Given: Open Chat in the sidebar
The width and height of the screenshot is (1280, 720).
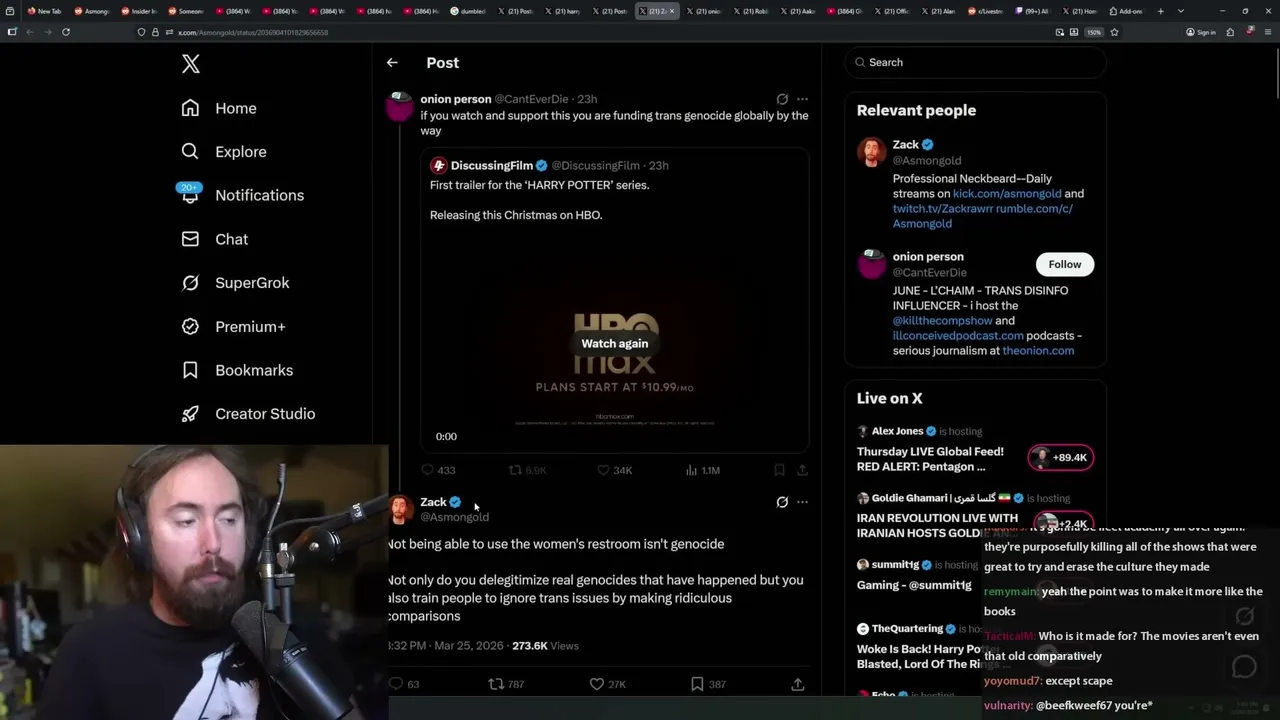Looking at the screenshot, I should 214,239.
